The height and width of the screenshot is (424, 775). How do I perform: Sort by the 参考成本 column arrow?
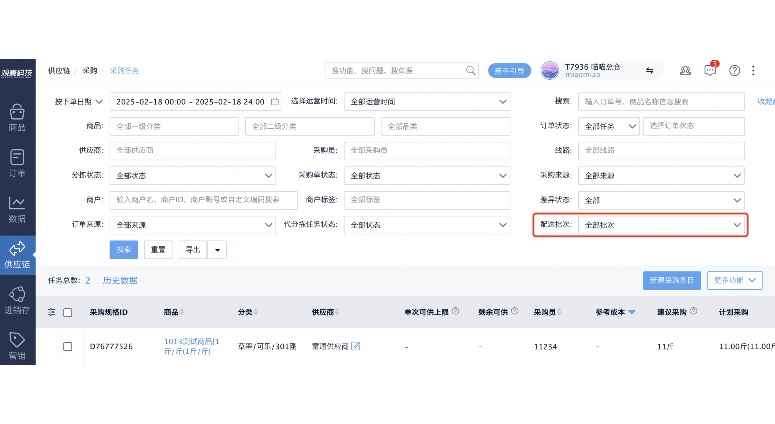pos(632,312)
